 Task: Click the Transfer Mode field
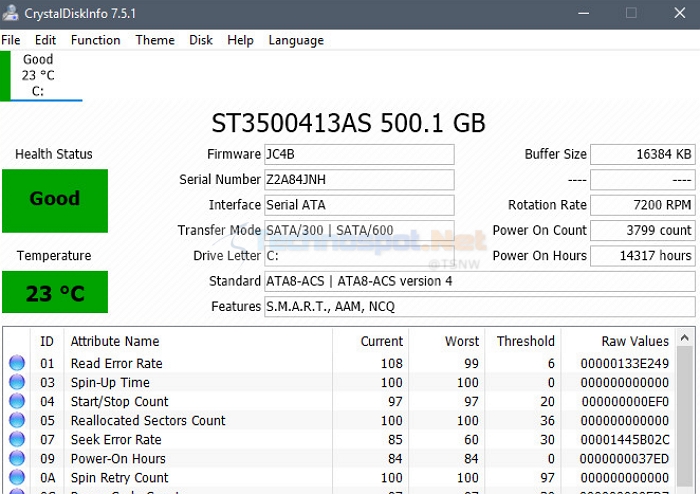[x=359, y=230]
